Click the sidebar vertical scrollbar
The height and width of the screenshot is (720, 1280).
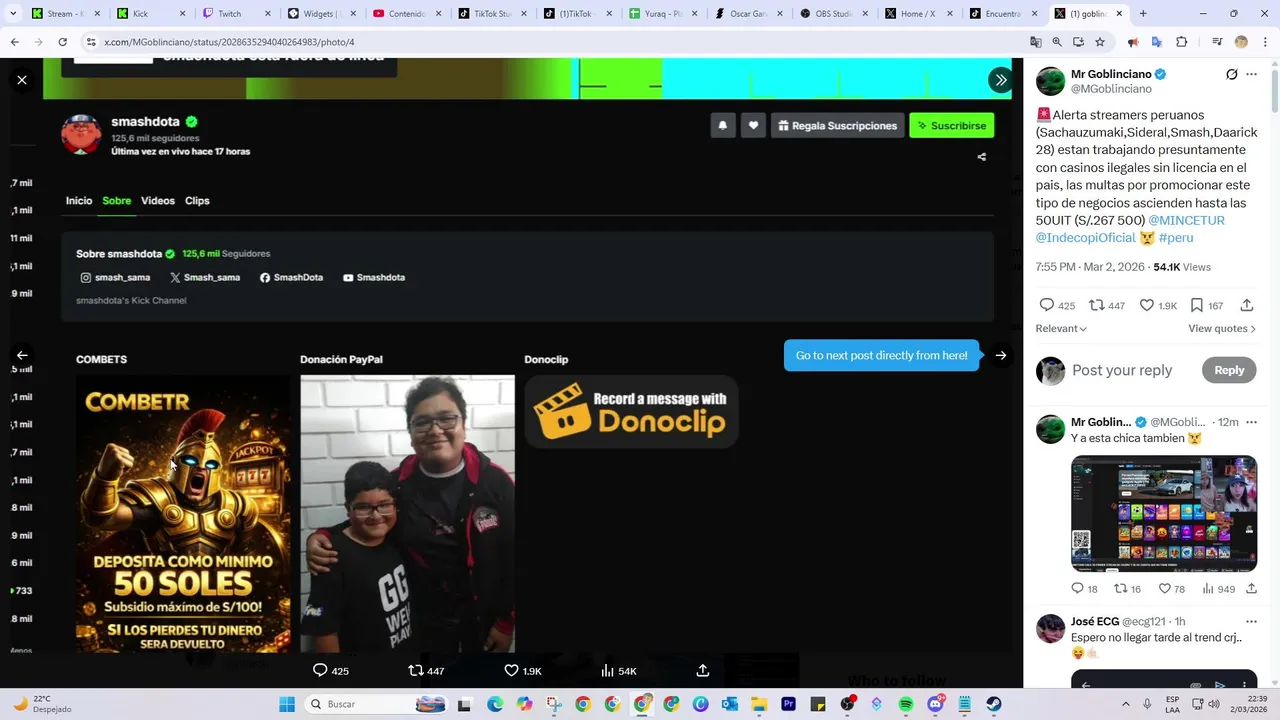tap(1275, 372)
